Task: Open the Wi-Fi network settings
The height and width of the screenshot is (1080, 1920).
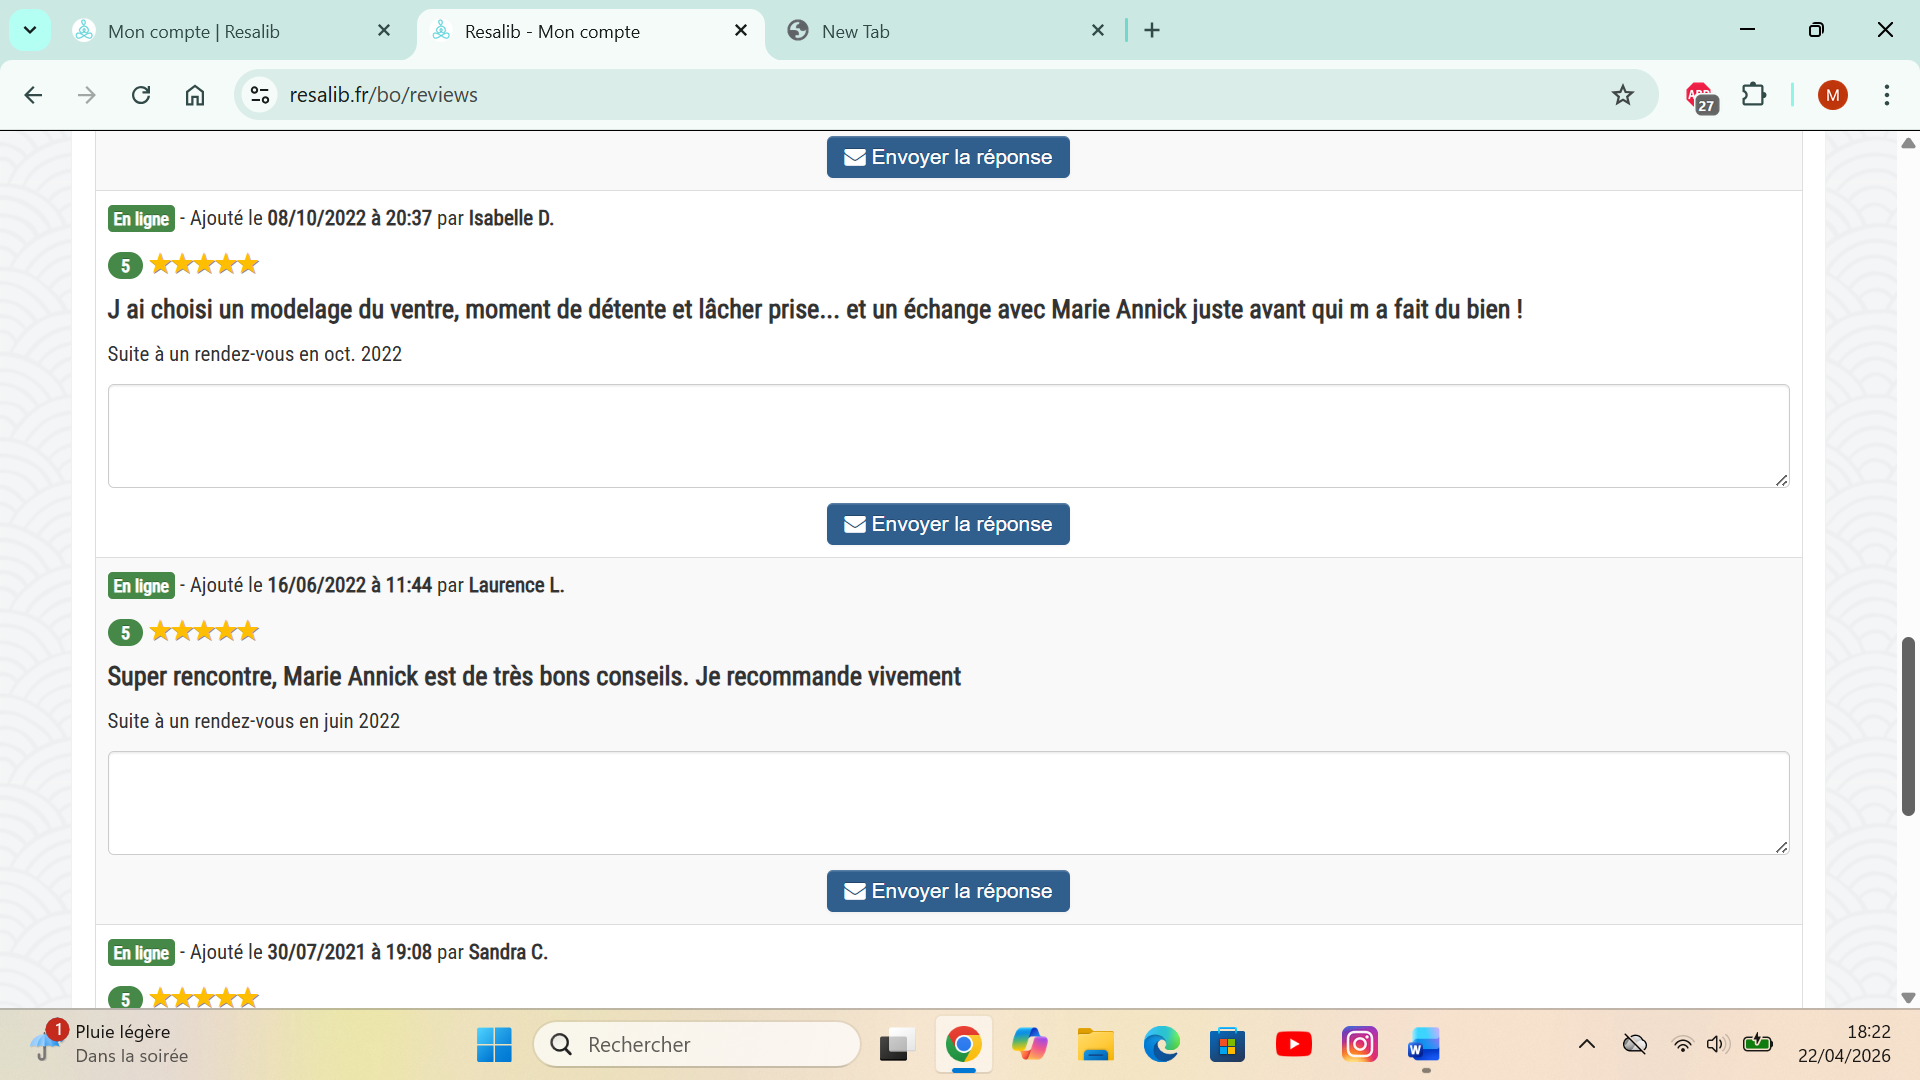Action: coord(1683,1045)
